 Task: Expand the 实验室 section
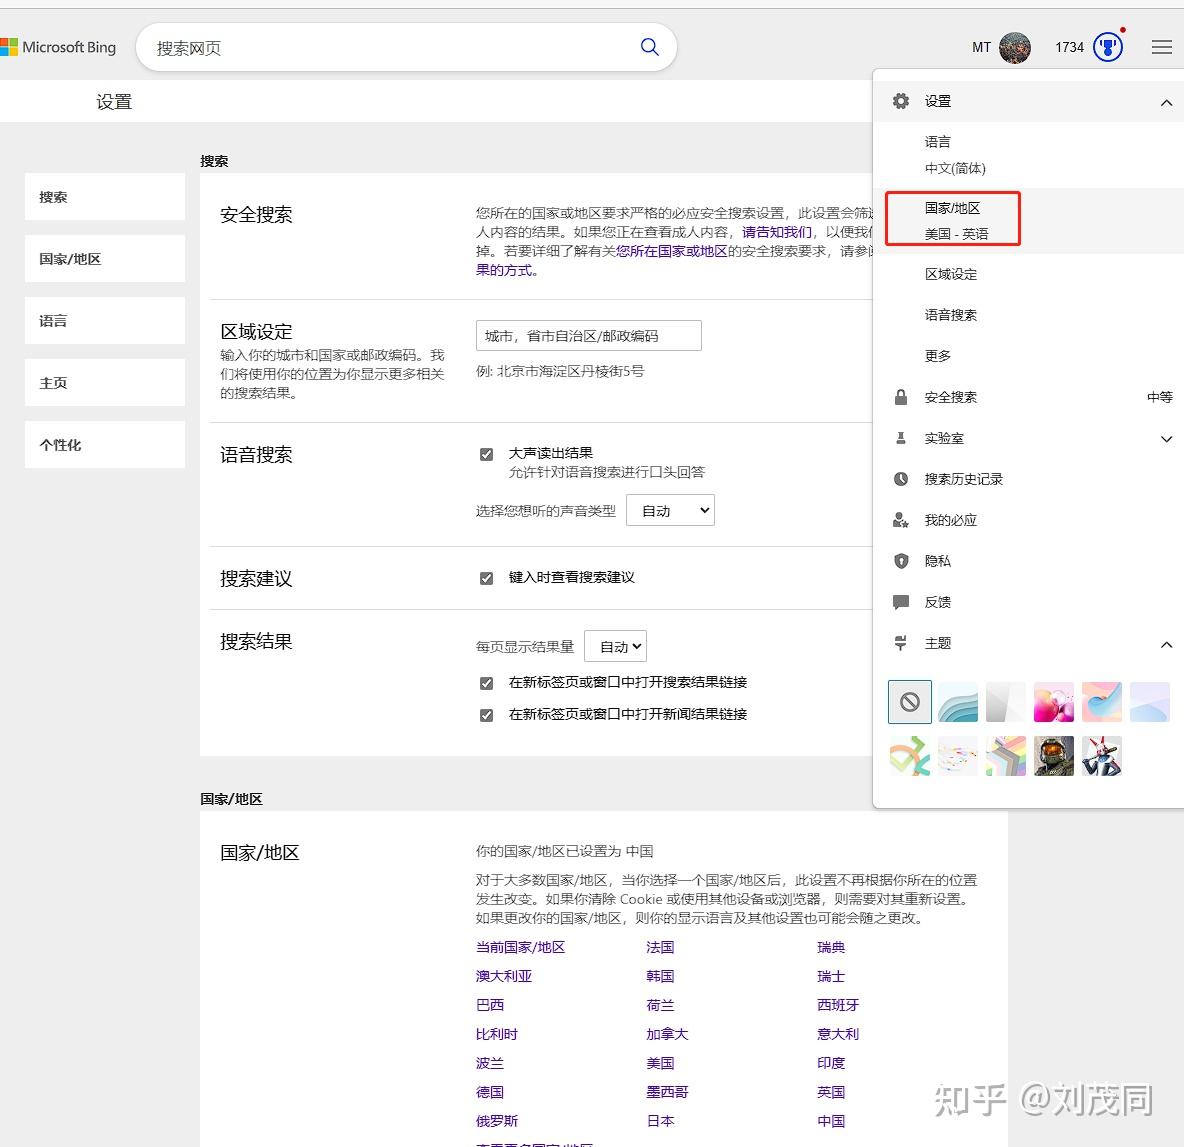[x=1166, y=438]
